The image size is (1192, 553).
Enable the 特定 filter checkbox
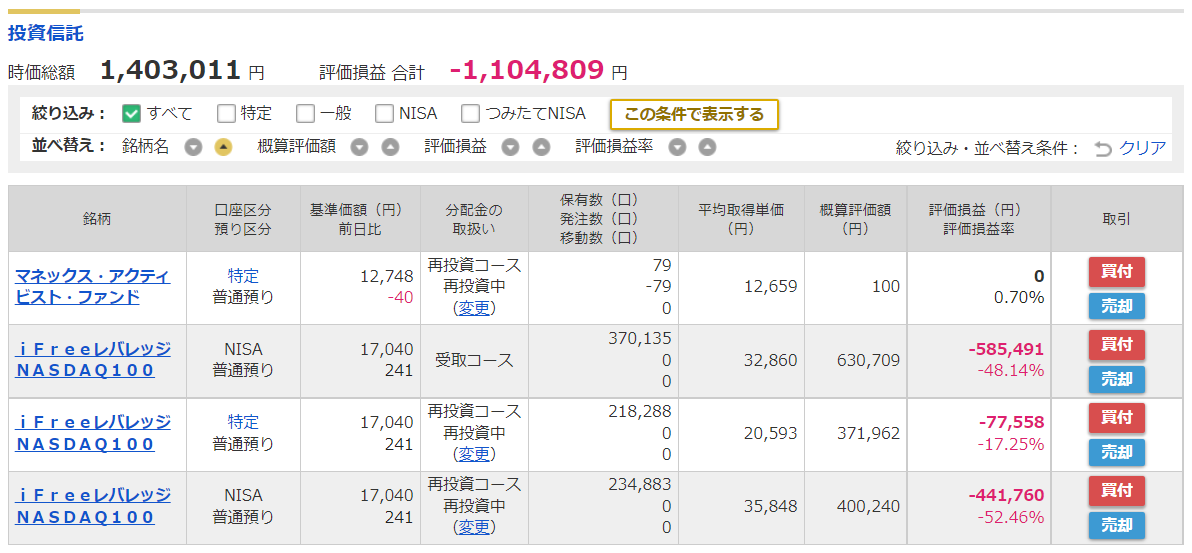click(x=226, y=114)
